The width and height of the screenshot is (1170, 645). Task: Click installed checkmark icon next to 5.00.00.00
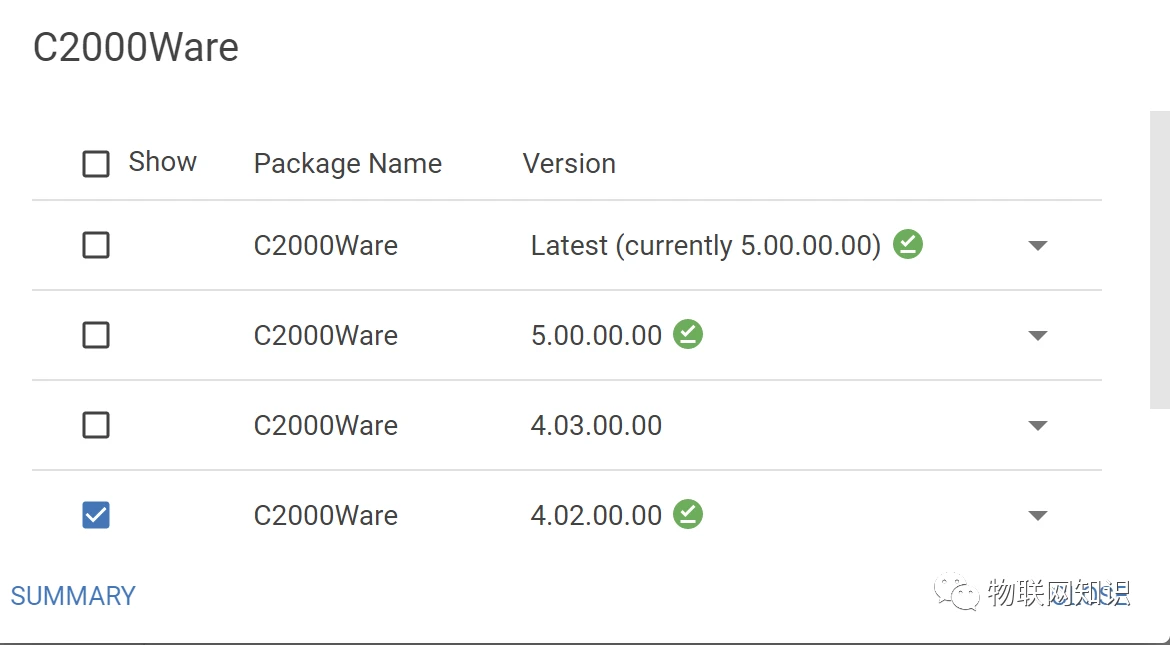(x=688, y=334)
